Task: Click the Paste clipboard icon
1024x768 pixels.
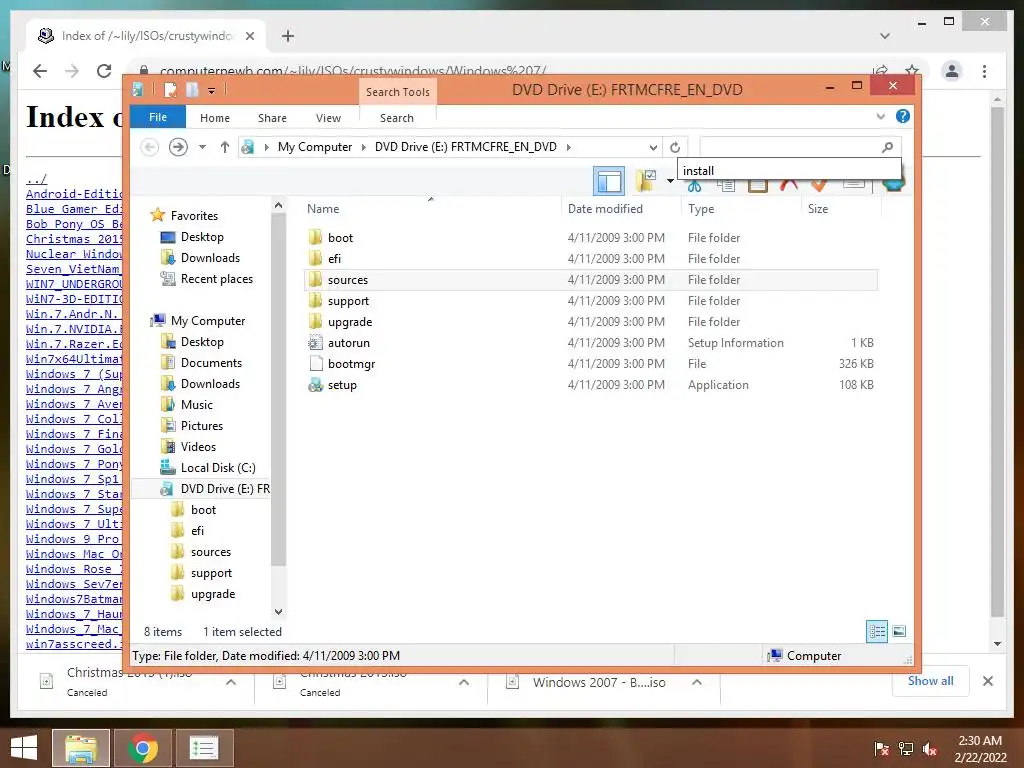Action: click(758, 185)
